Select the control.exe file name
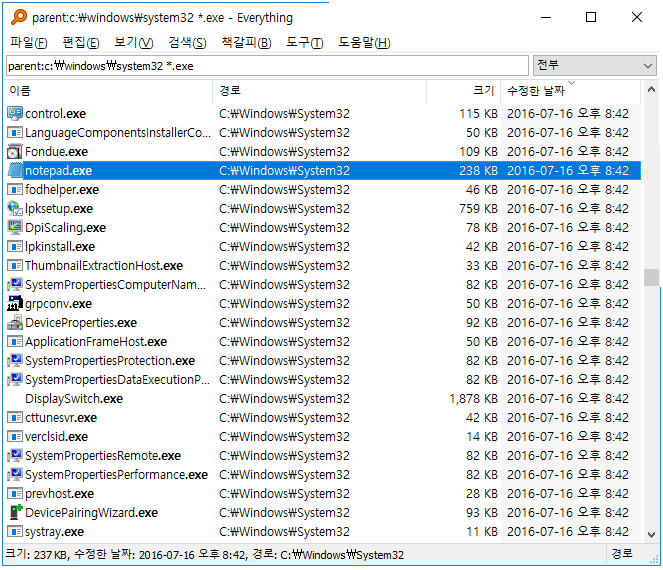663x570 pixels. (x=55, y=113)
